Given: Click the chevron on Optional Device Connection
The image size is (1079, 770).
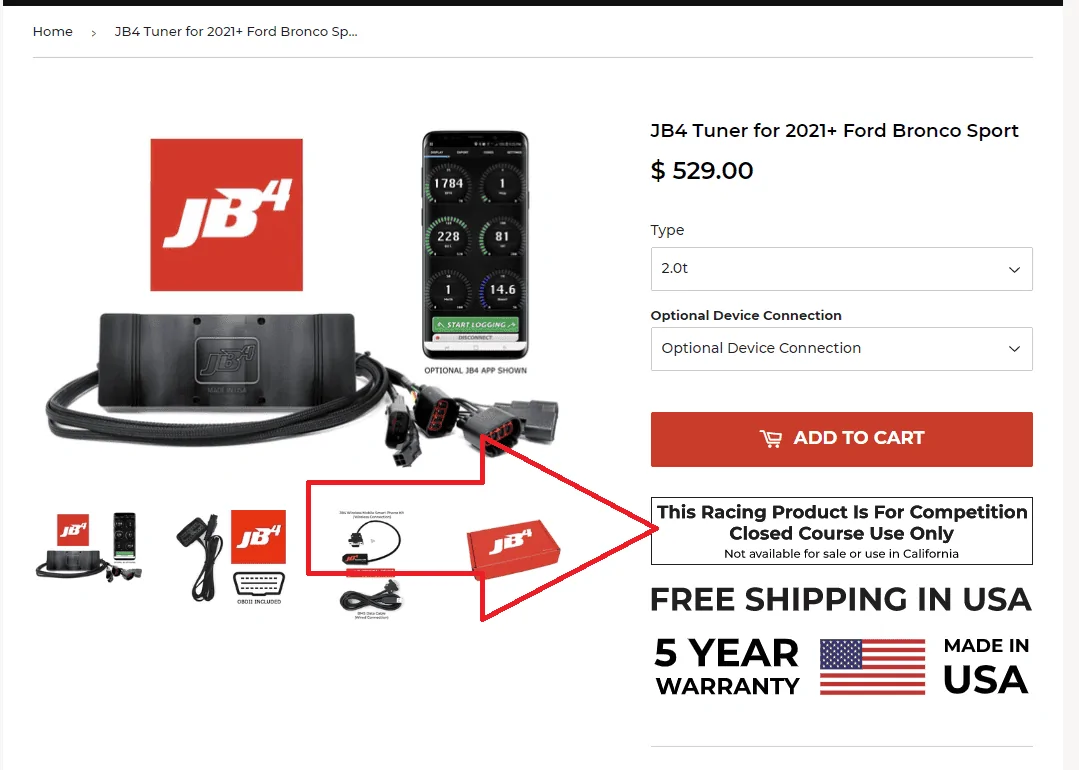Looking at the screenshot, I should point(1014,349).
